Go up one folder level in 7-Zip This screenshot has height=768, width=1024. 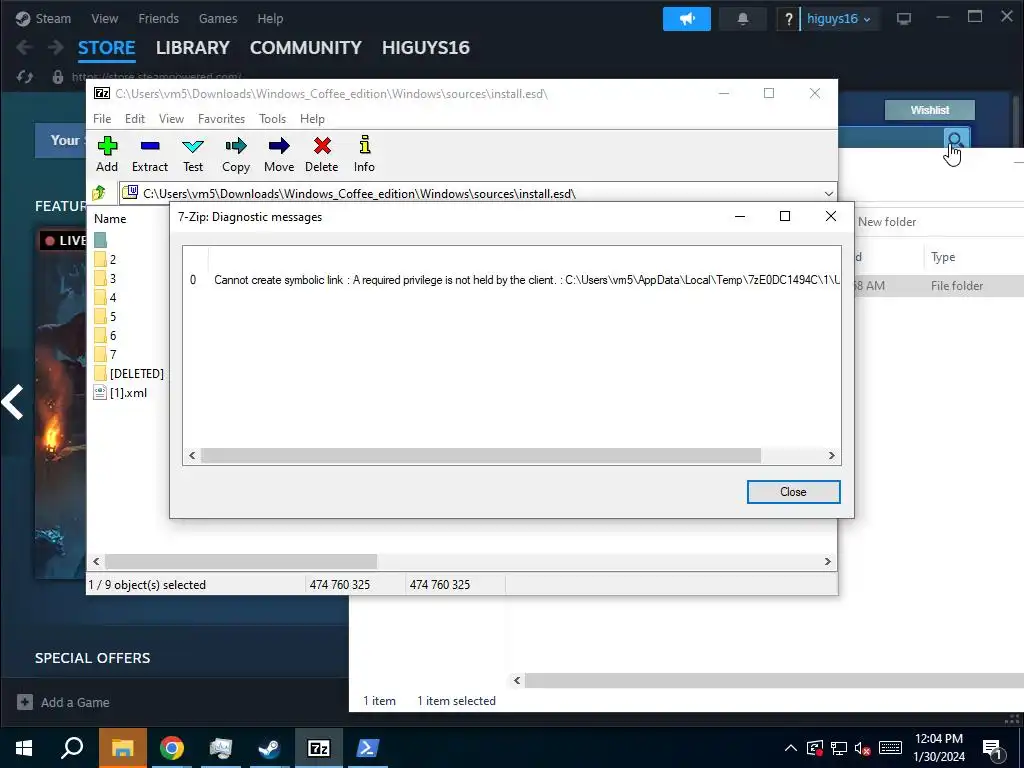[x=99, y=193]
